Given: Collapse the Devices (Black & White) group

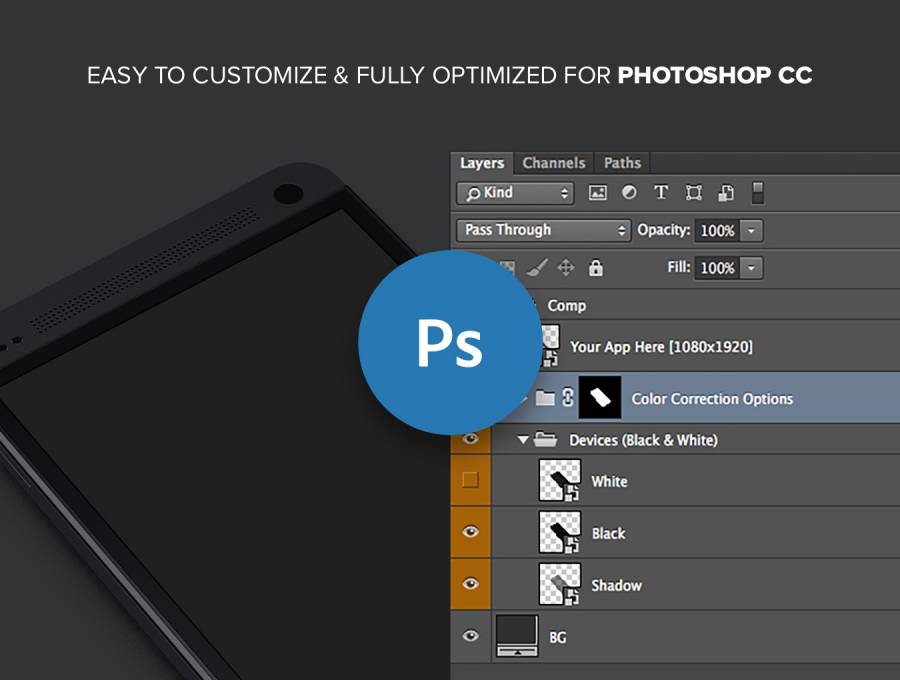Looking at the screenshot, I should [x=523, y=440].
